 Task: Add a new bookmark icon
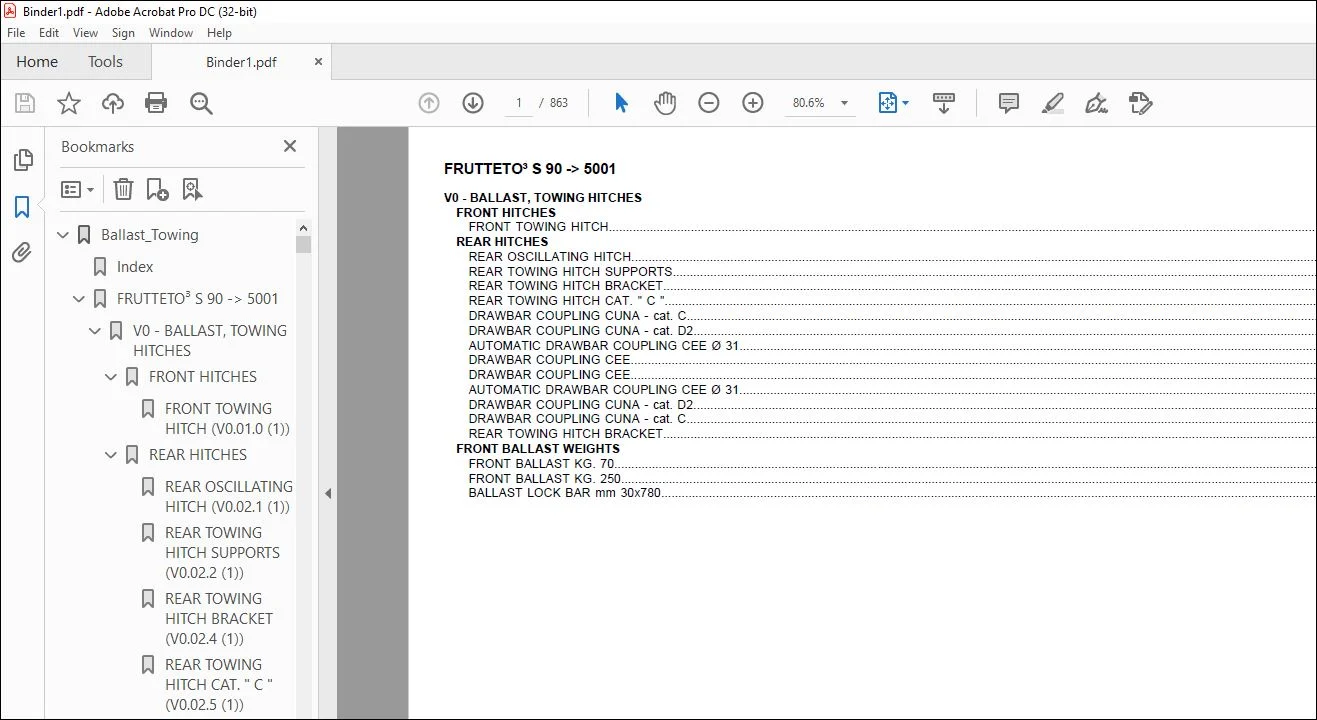click(x=157, y=189)
